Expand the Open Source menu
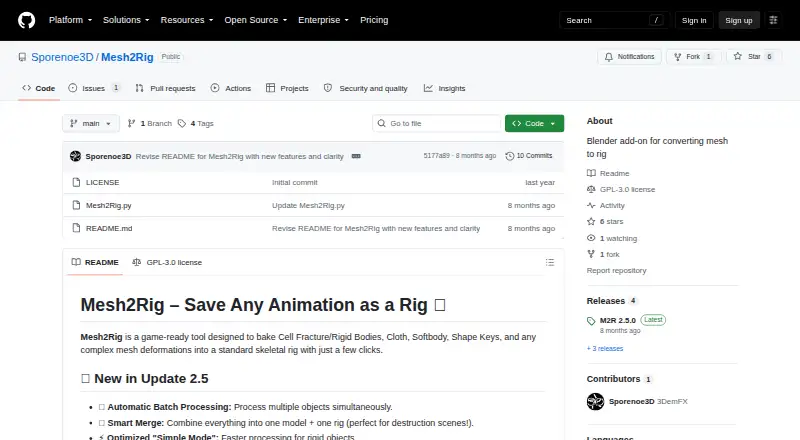The height and width of the screenshot is (440, 800). point(256,20)
